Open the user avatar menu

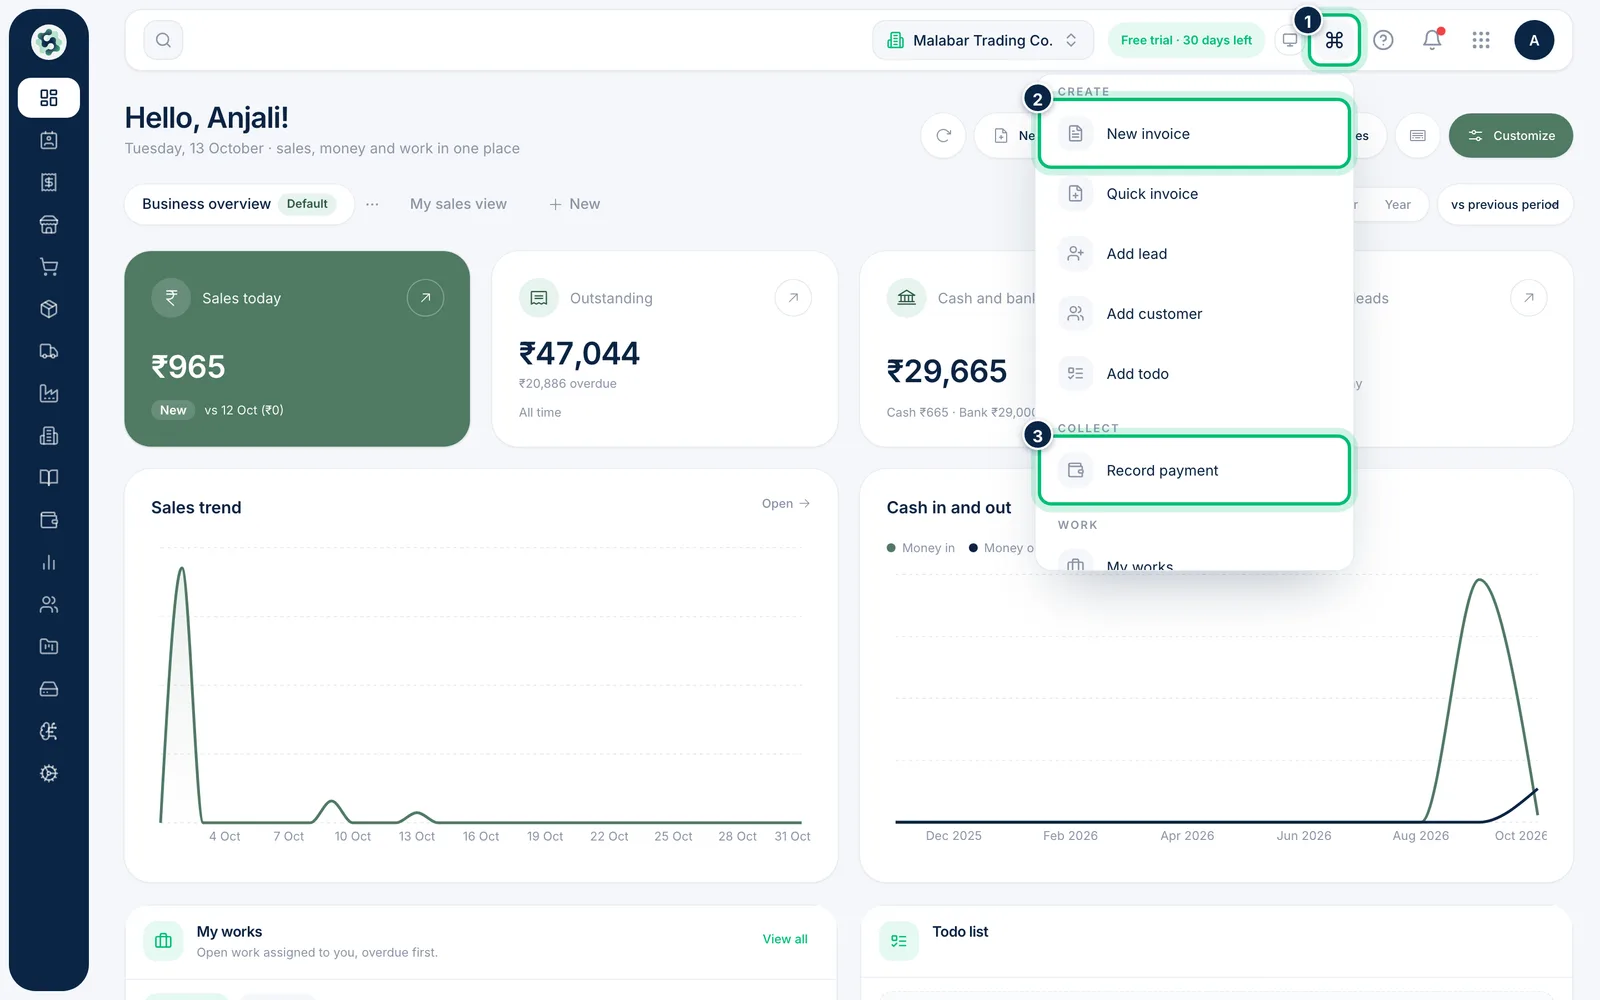coord(1534,40)
